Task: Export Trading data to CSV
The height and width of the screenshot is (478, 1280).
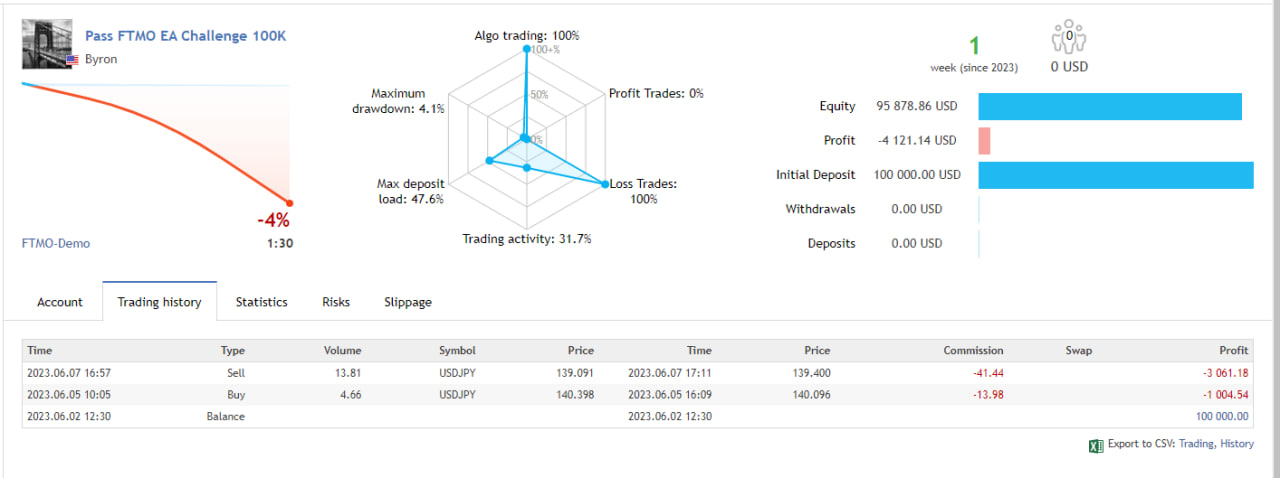Action: click(1195, 444)
